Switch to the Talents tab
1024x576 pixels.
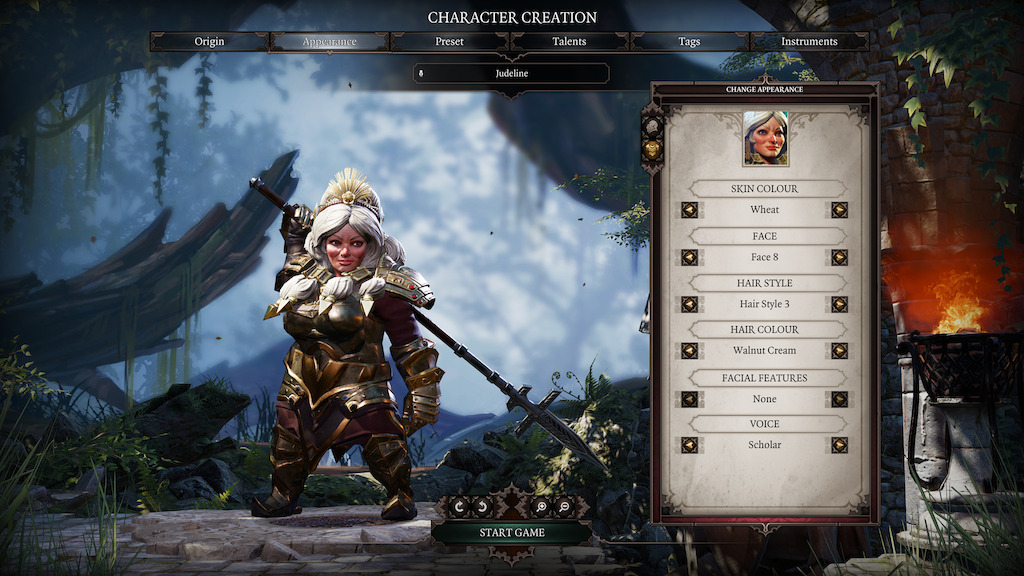tap(569, 41)
